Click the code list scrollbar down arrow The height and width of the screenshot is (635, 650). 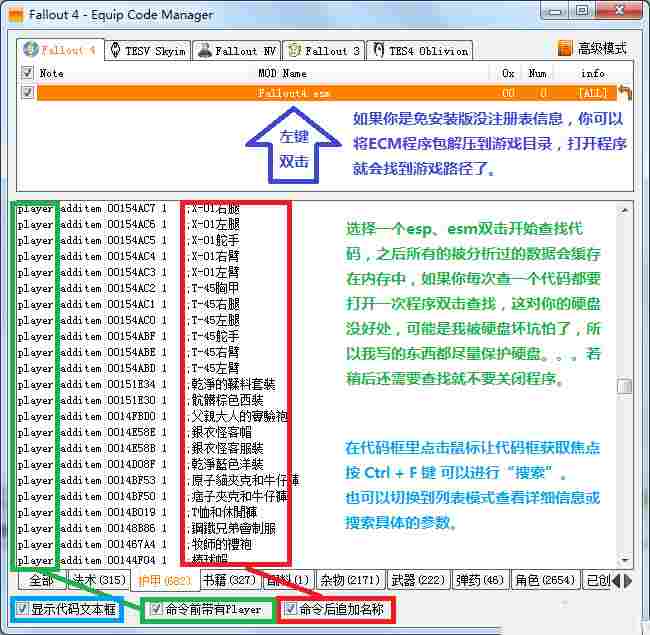[624, 560]
